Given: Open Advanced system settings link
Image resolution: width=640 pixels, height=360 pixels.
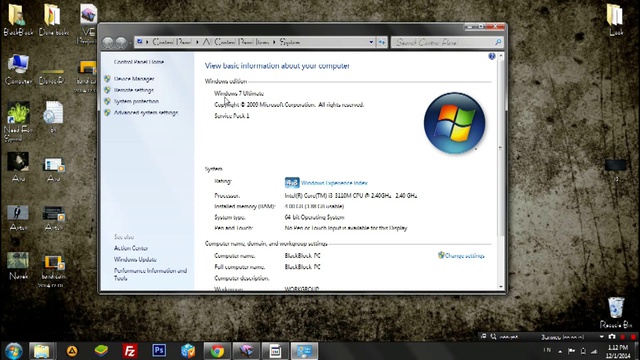Looking at the screenshot, I should tap(146, 112).
